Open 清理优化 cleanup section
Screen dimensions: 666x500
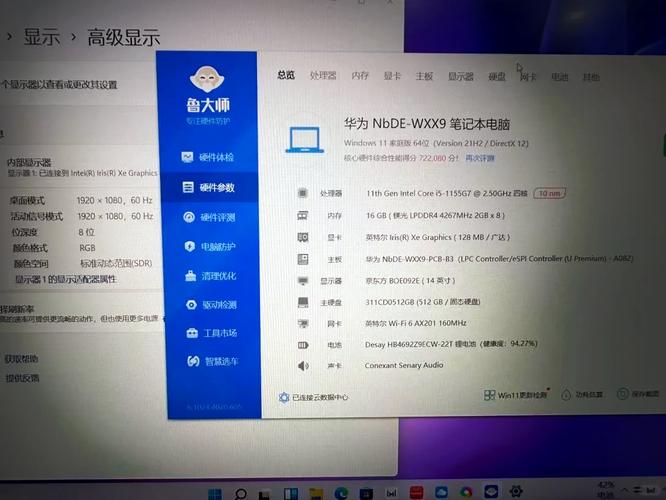[211, 276]
